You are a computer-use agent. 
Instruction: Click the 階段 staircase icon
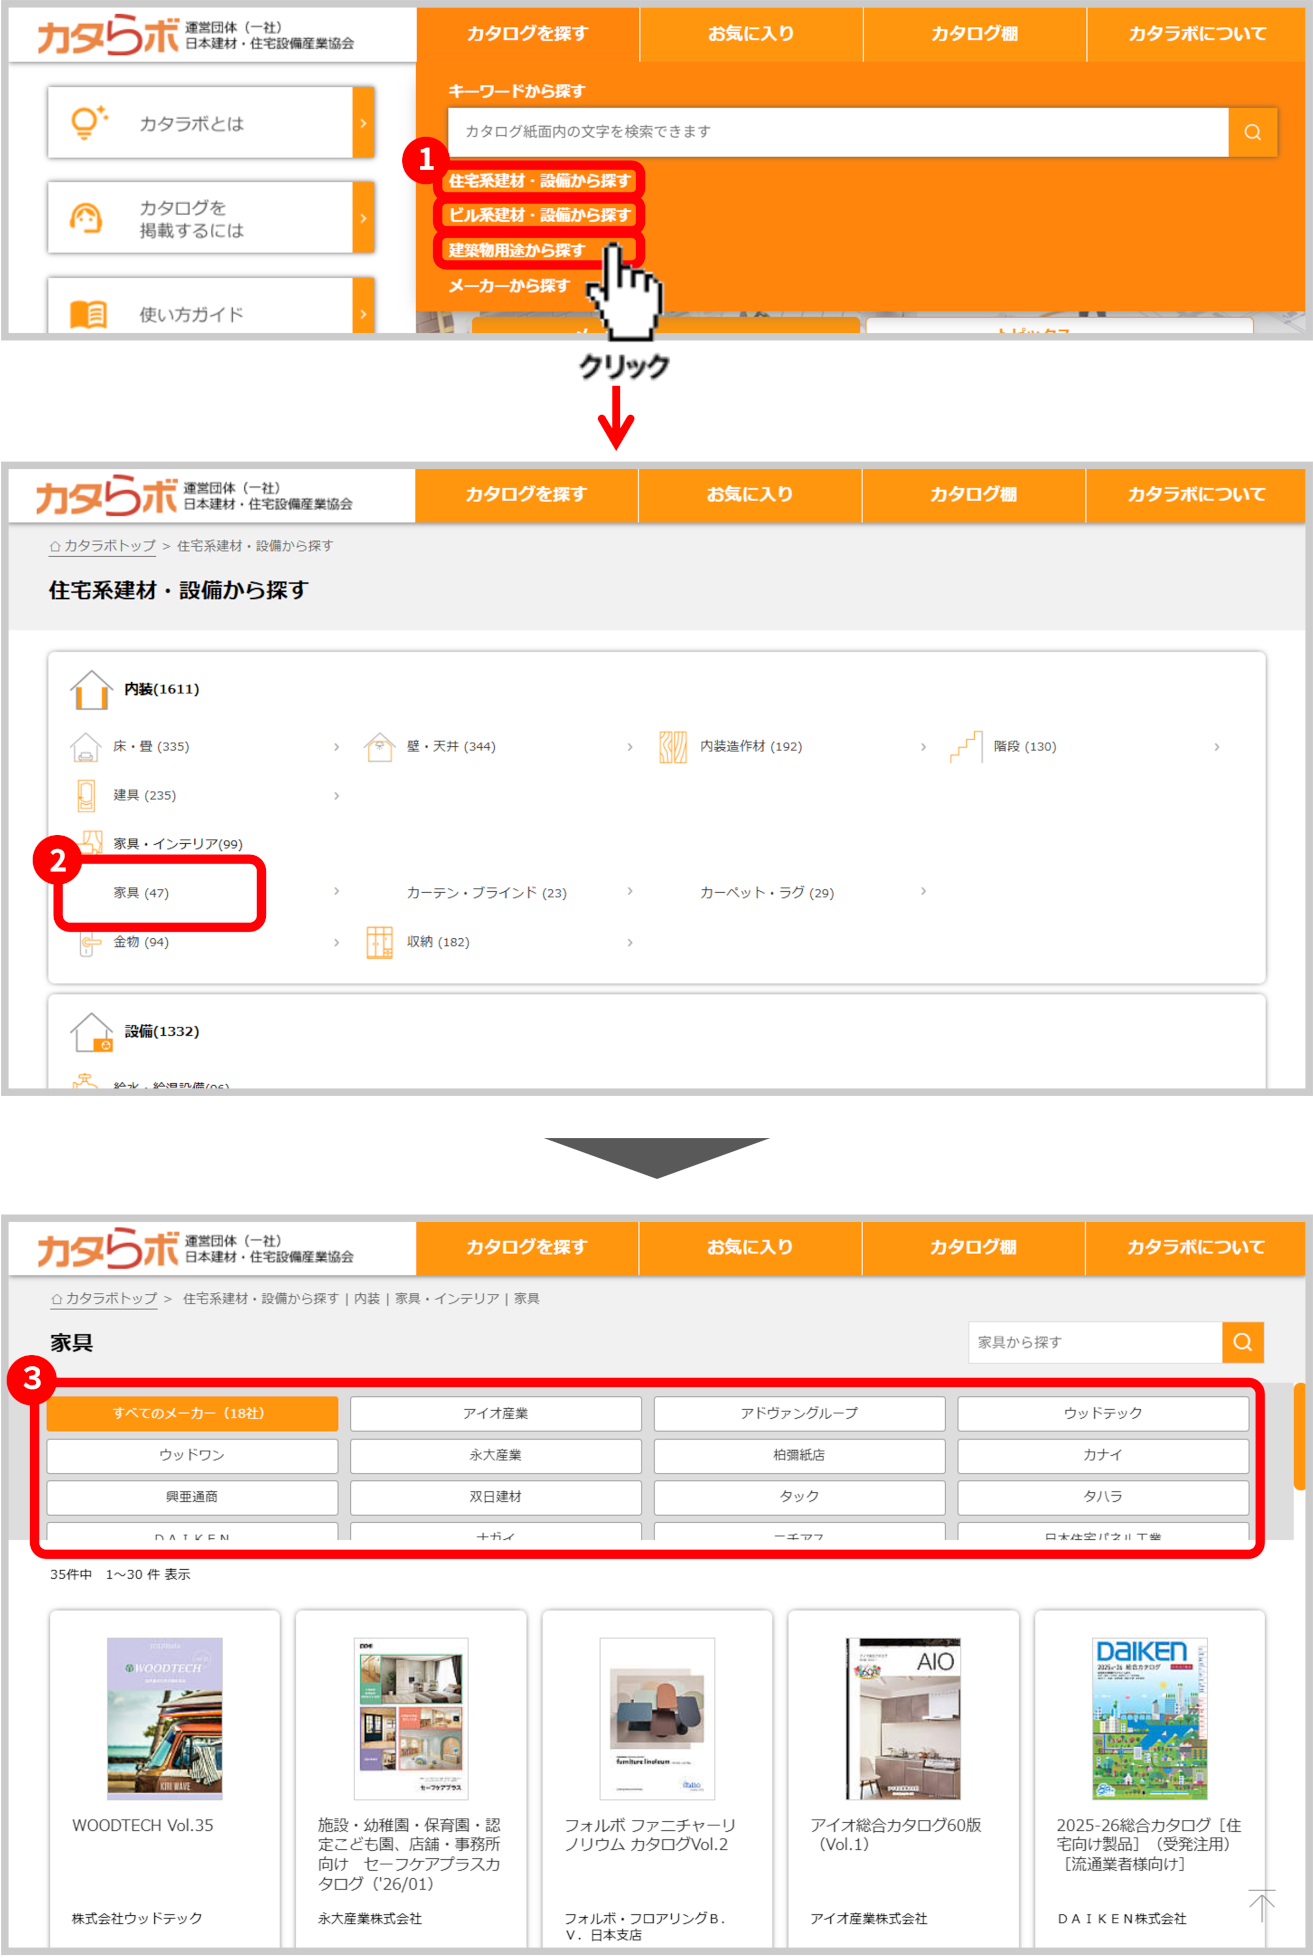[966, 747]
